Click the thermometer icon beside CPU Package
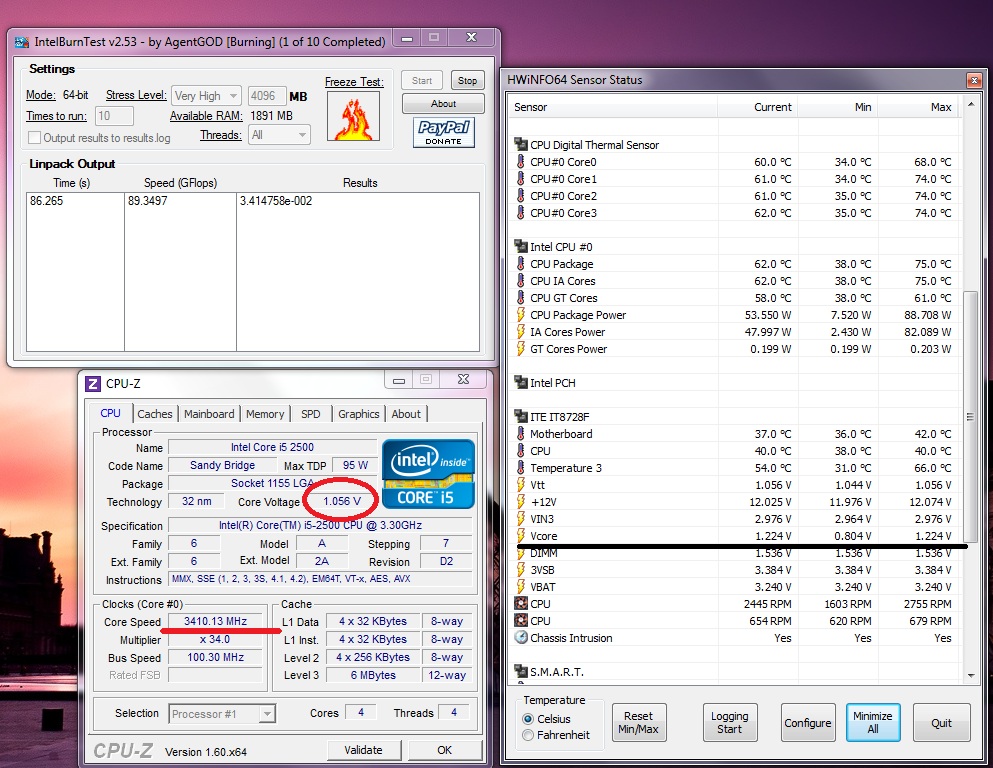 click(x=521, y=263)
